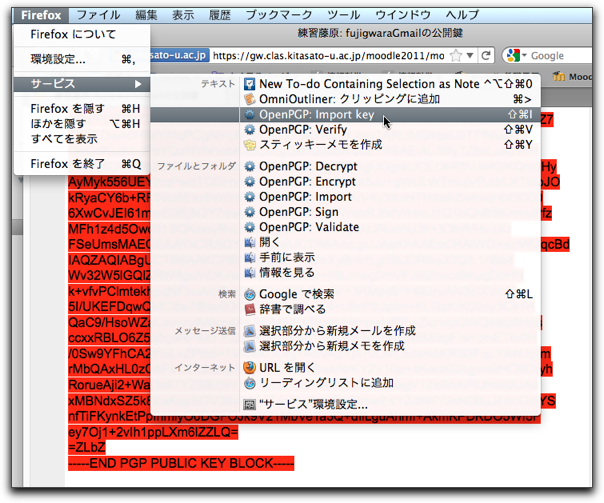Open ファイル menu
Viewport: 604px width, 503px height.
click(98, 15)
